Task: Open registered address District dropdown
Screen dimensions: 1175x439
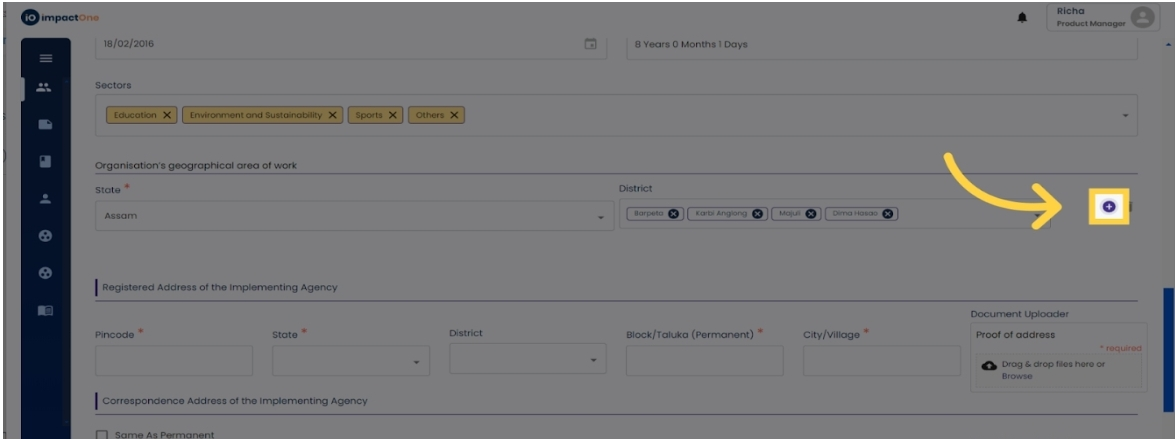Action: tap(594, 361)
